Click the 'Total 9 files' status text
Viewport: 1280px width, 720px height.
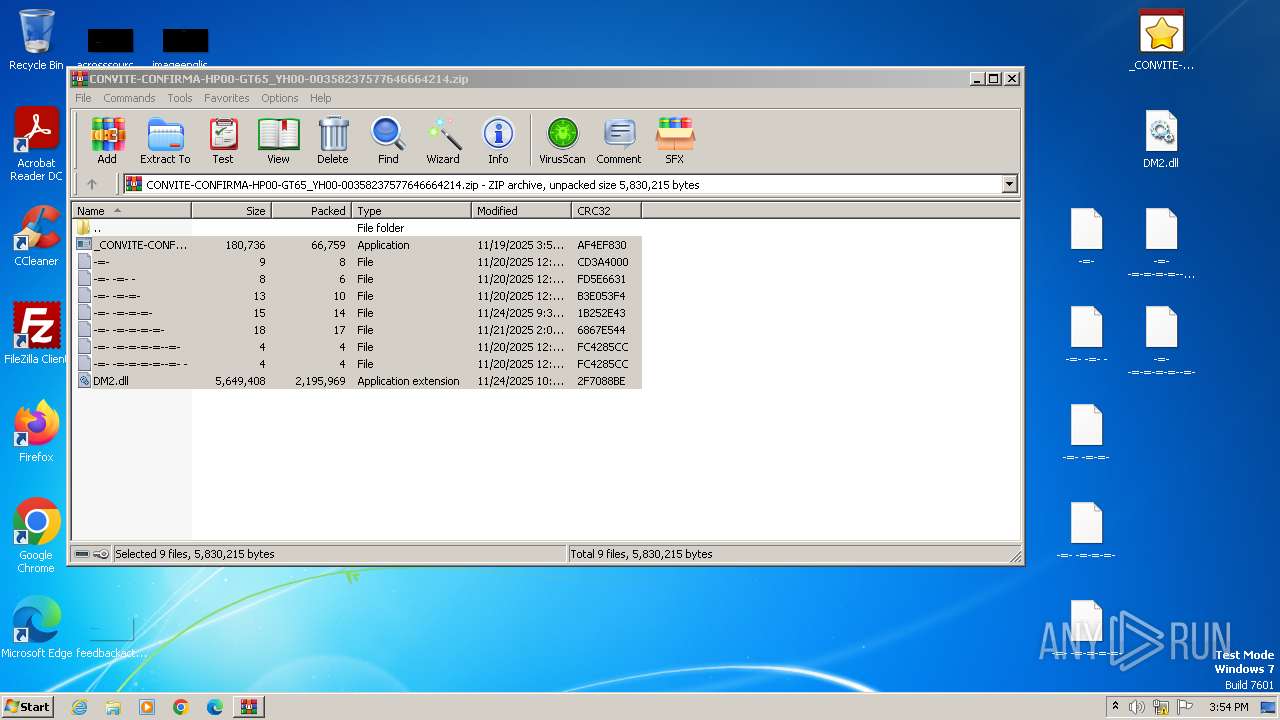(641, 554)
